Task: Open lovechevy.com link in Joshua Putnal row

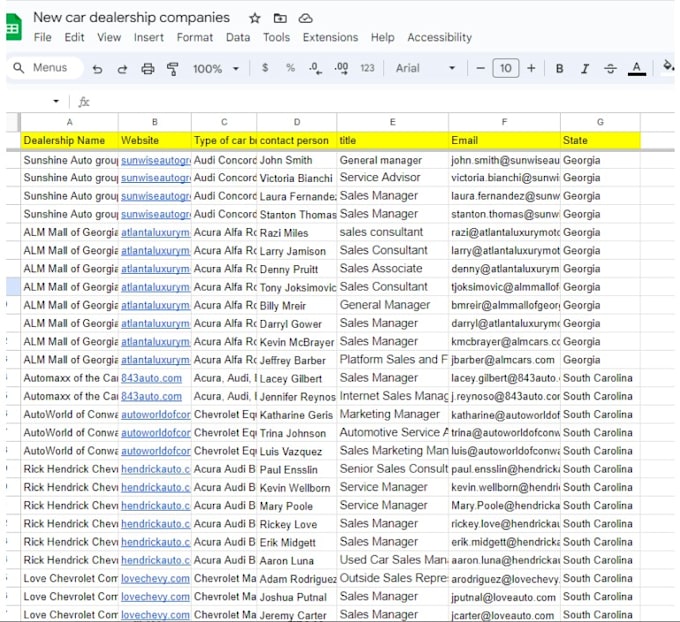Action: pos(155,597)
